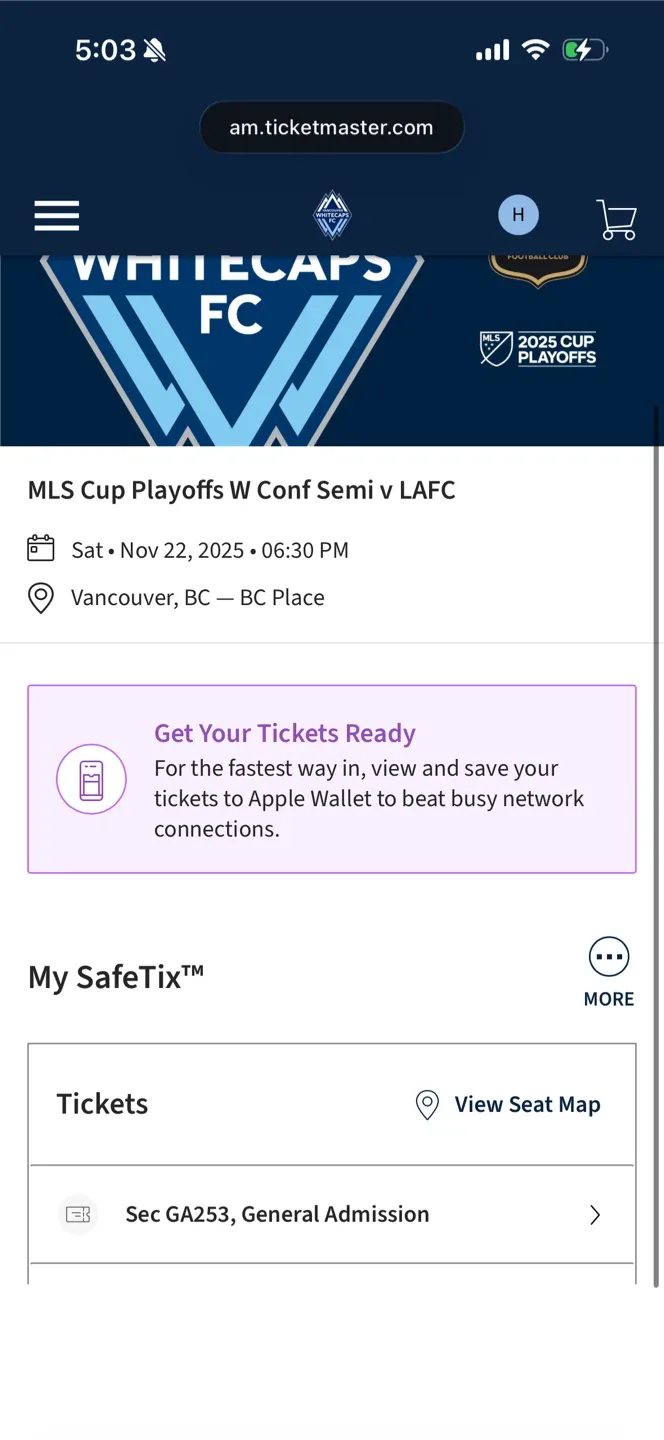Tap the ticket icon beside Sec GA253
The image size is (664, 1440).
pyautogui.click(x=78, y=1214)
